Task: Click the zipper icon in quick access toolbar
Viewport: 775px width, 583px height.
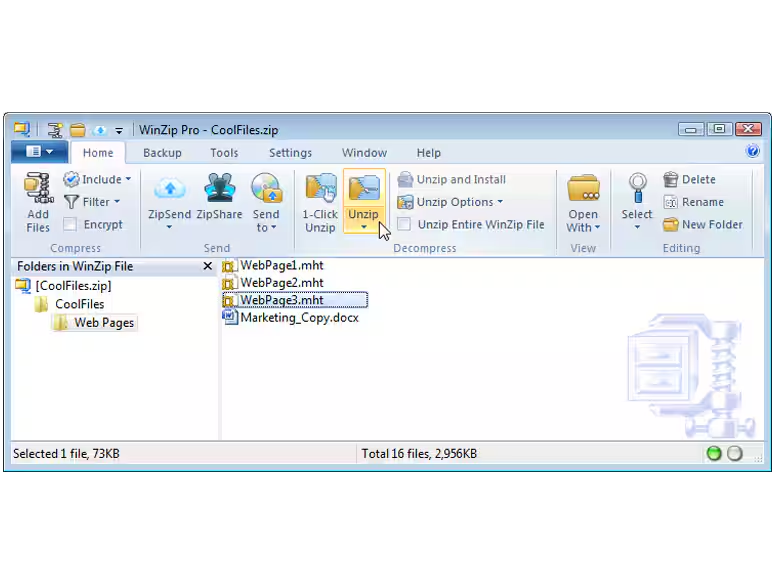Action: pos(55,130)
